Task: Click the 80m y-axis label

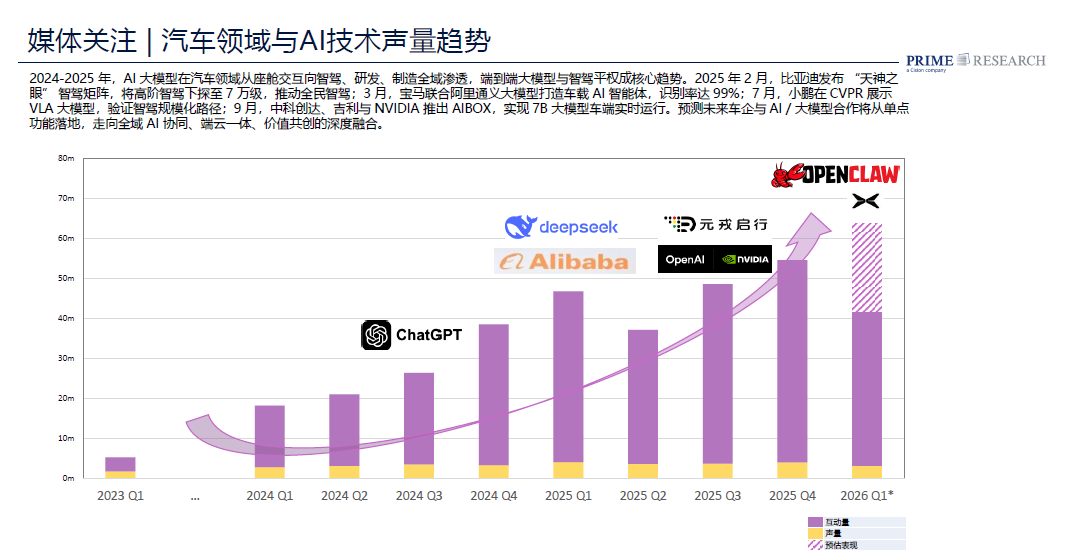Action: (x=66, y=158)
